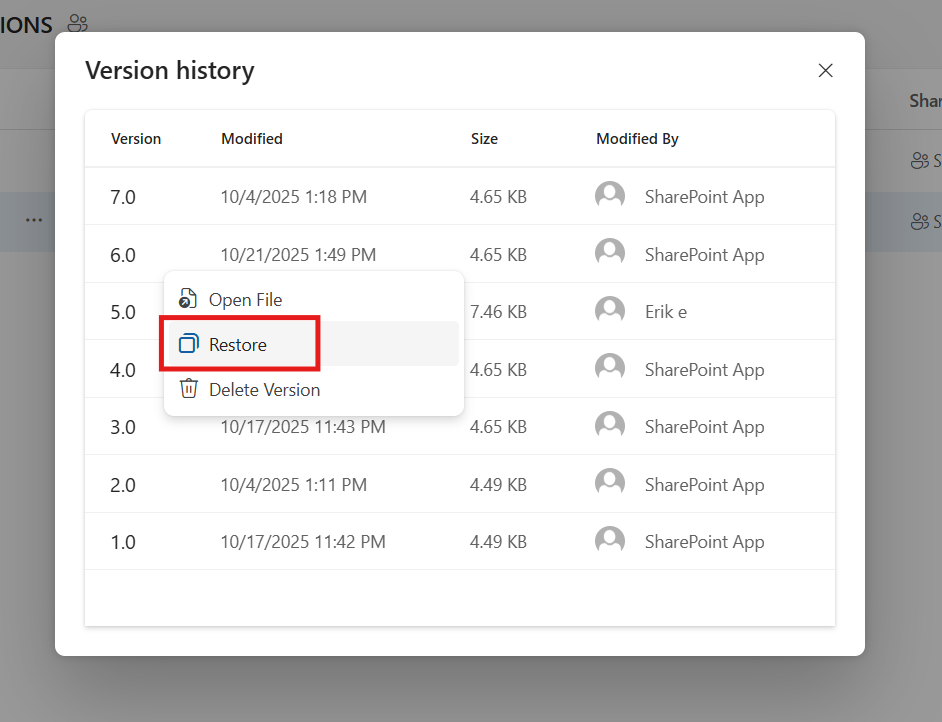This screenshot has height=722, width=942.
Task: Select Open File in context menu
Action: pyautogui.click(x=314, y=299)
